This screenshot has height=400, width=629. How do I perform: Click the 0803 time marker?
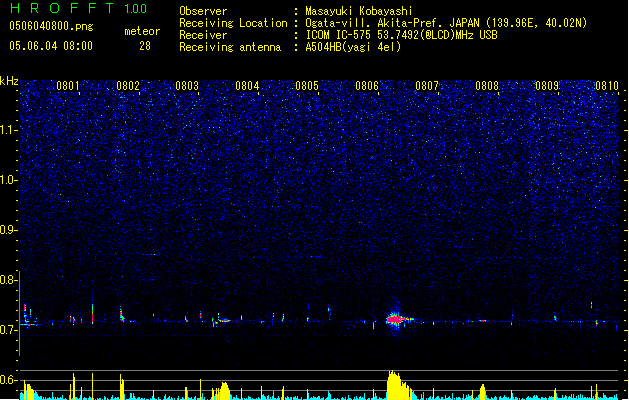pos(187,86)
